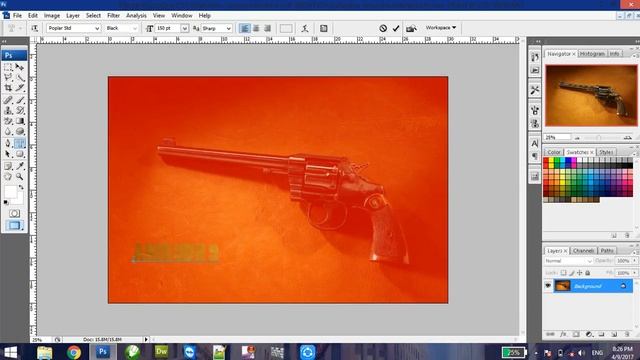The height and width of the screenshot is (360, 640).
Task: Center align text
Action: (x=256, y=28)
